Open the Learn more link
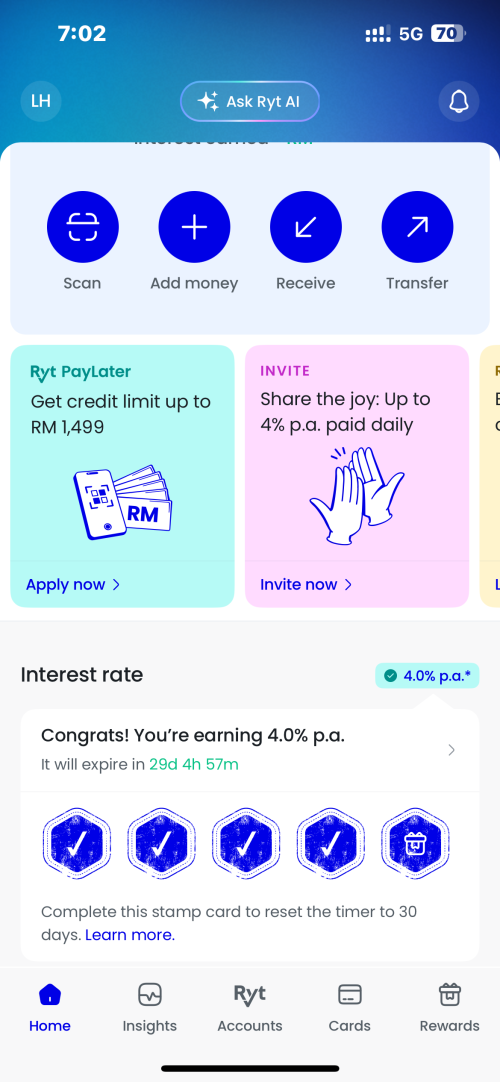Image resolution: width=500 pixels, height=1082 pixels. coord(130,935)
